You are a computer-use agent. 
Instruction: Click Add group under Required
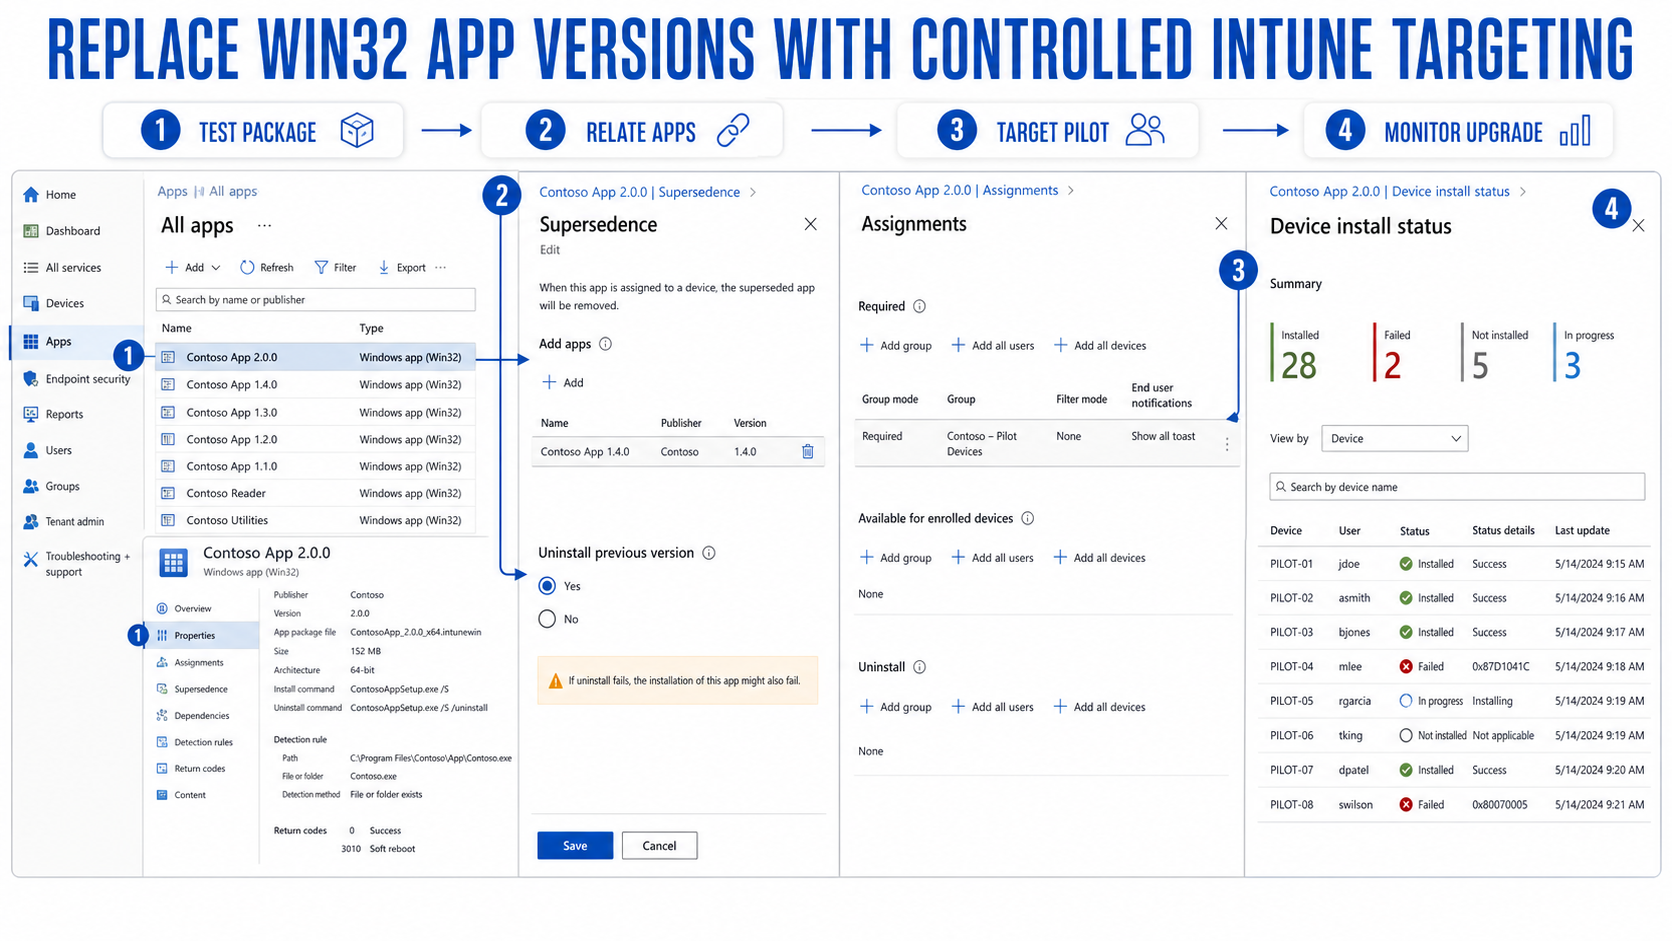[x=895, y=346]
